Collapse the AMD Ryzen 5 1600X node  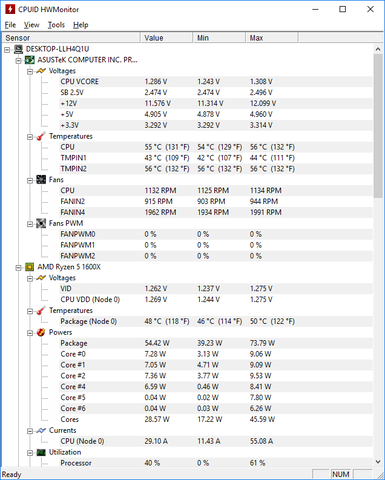(x=19, y=268)
